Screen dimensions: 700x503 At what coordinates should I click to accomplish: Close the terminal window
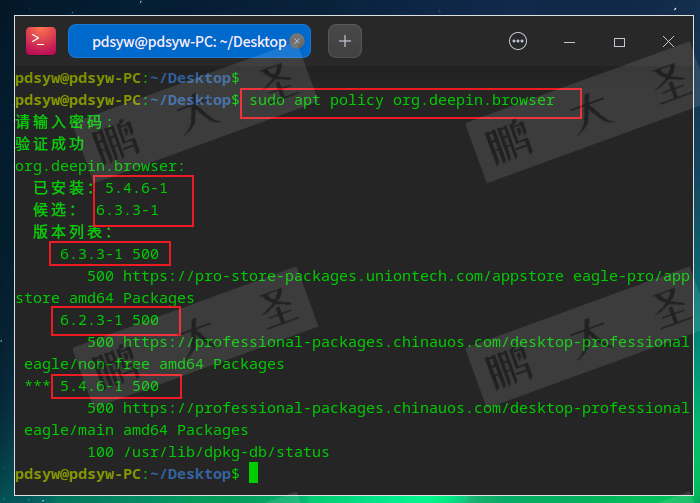pos(668,42)
